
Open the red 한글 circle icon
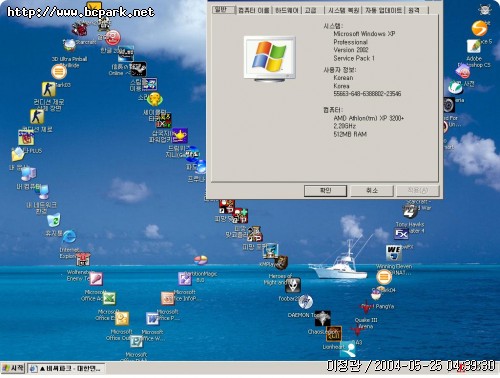(x=113, y=38)
